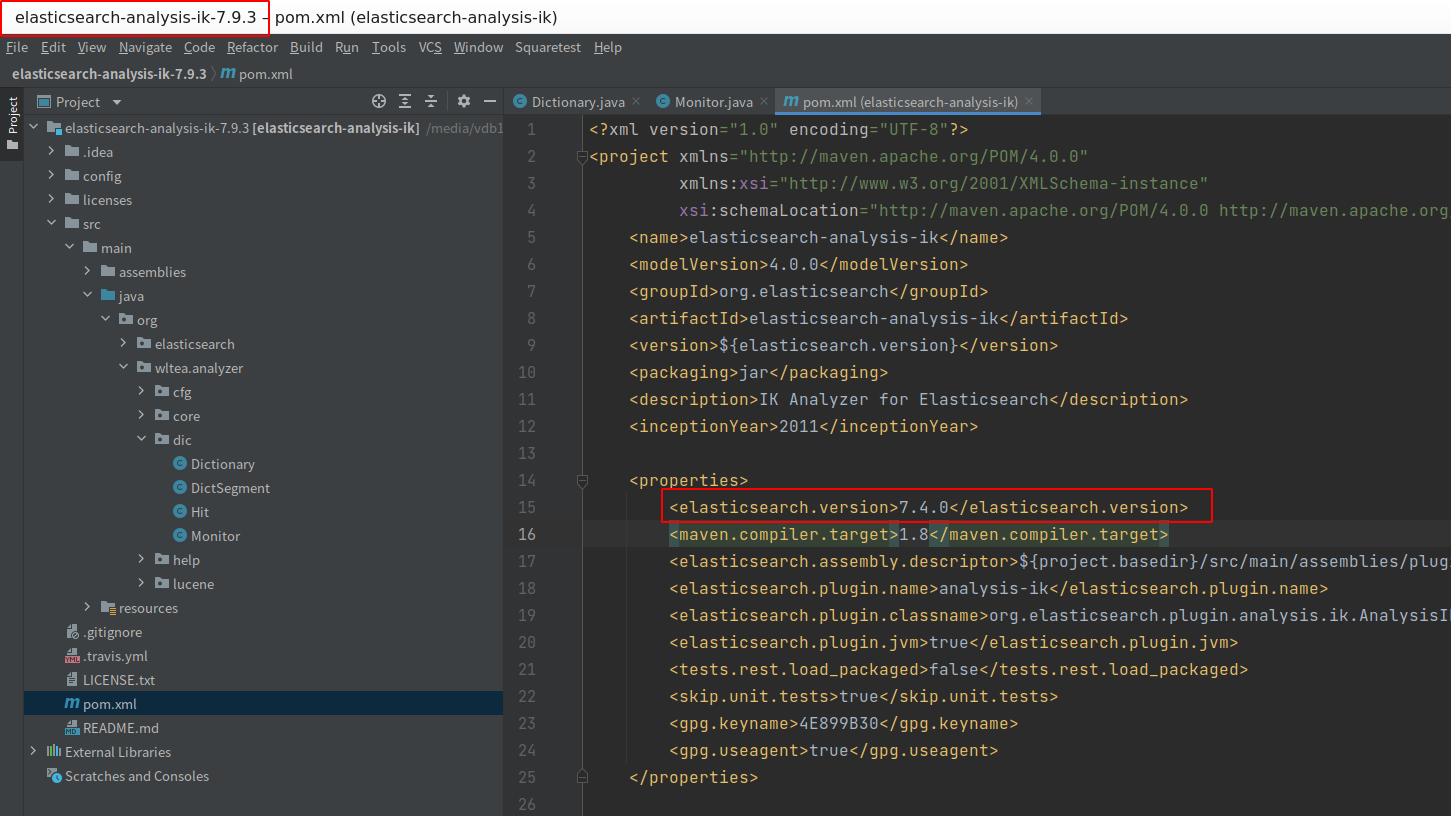The width and height of the screenshot is (1451, 816).
Task: Expand the assemblies folder
Action: coord(88,272)
